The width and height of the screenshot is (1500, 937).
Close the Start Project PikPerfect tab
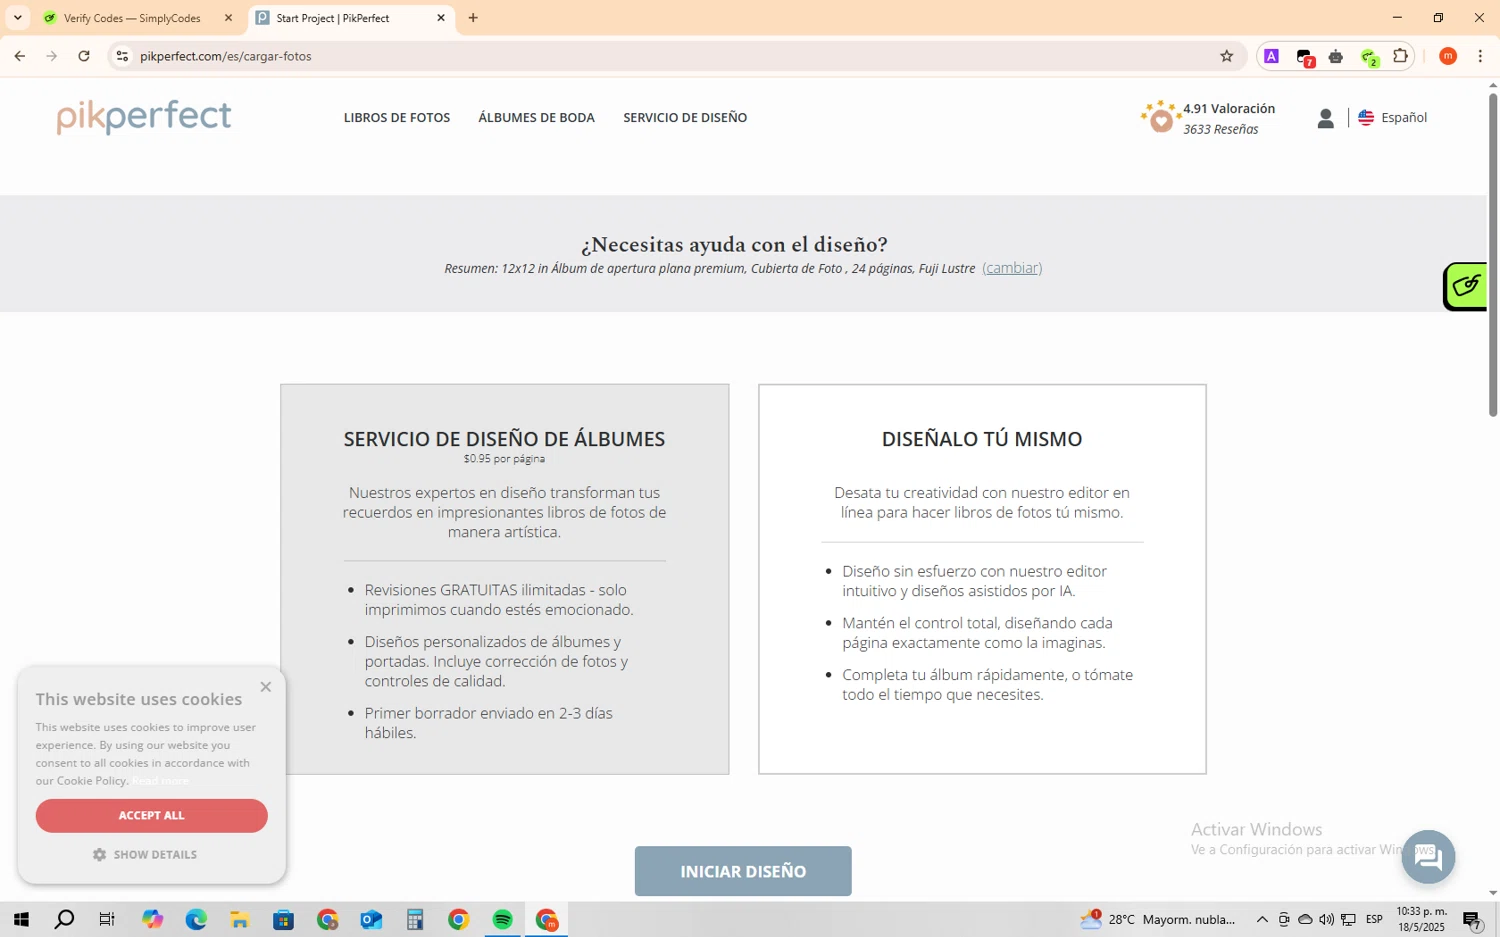[x=441, y=18]
